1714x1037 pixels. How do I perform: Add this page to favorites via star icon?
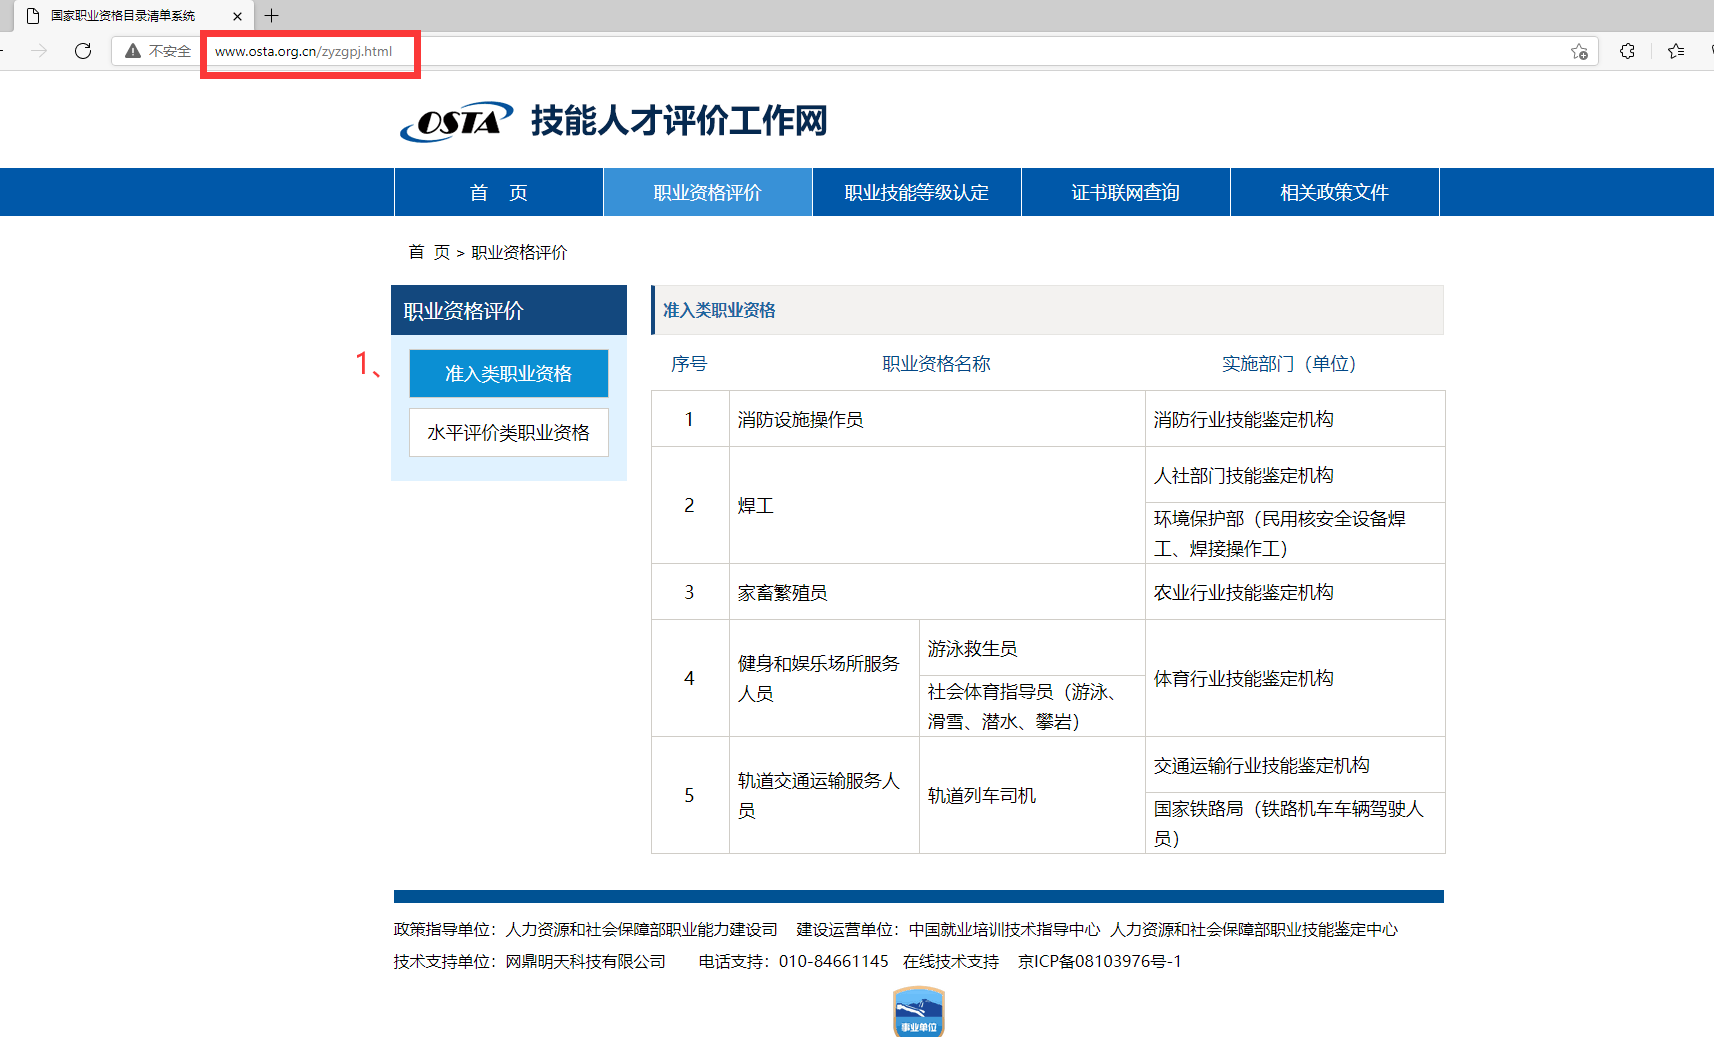click(1580, 51)
